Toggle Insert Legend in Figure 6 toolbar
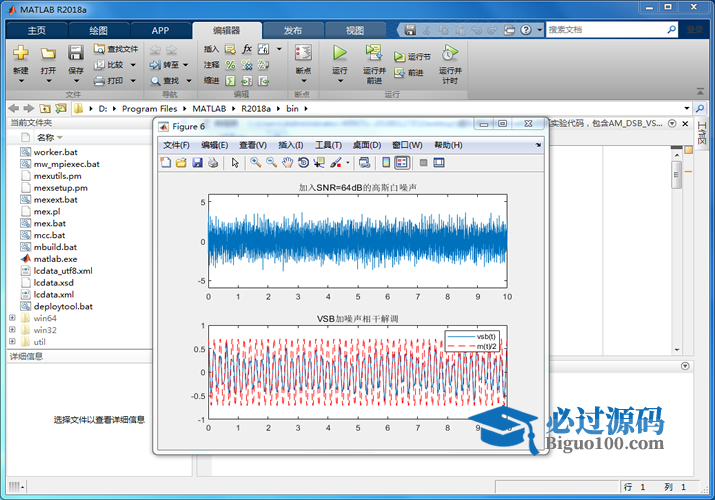 pos(402,163)
